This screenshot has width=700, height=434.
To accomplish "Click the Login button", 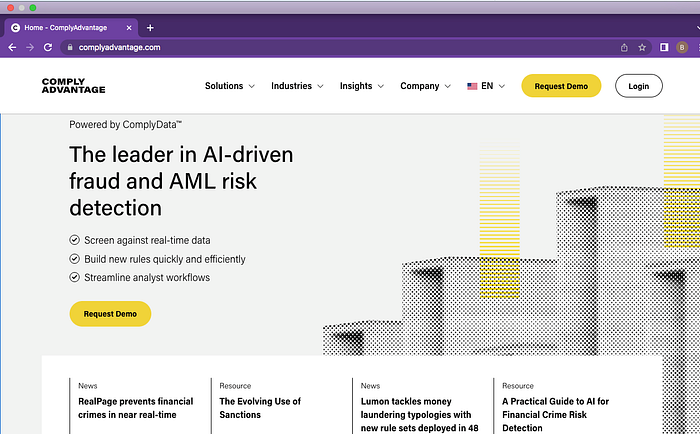I will [x=638, y=86].
